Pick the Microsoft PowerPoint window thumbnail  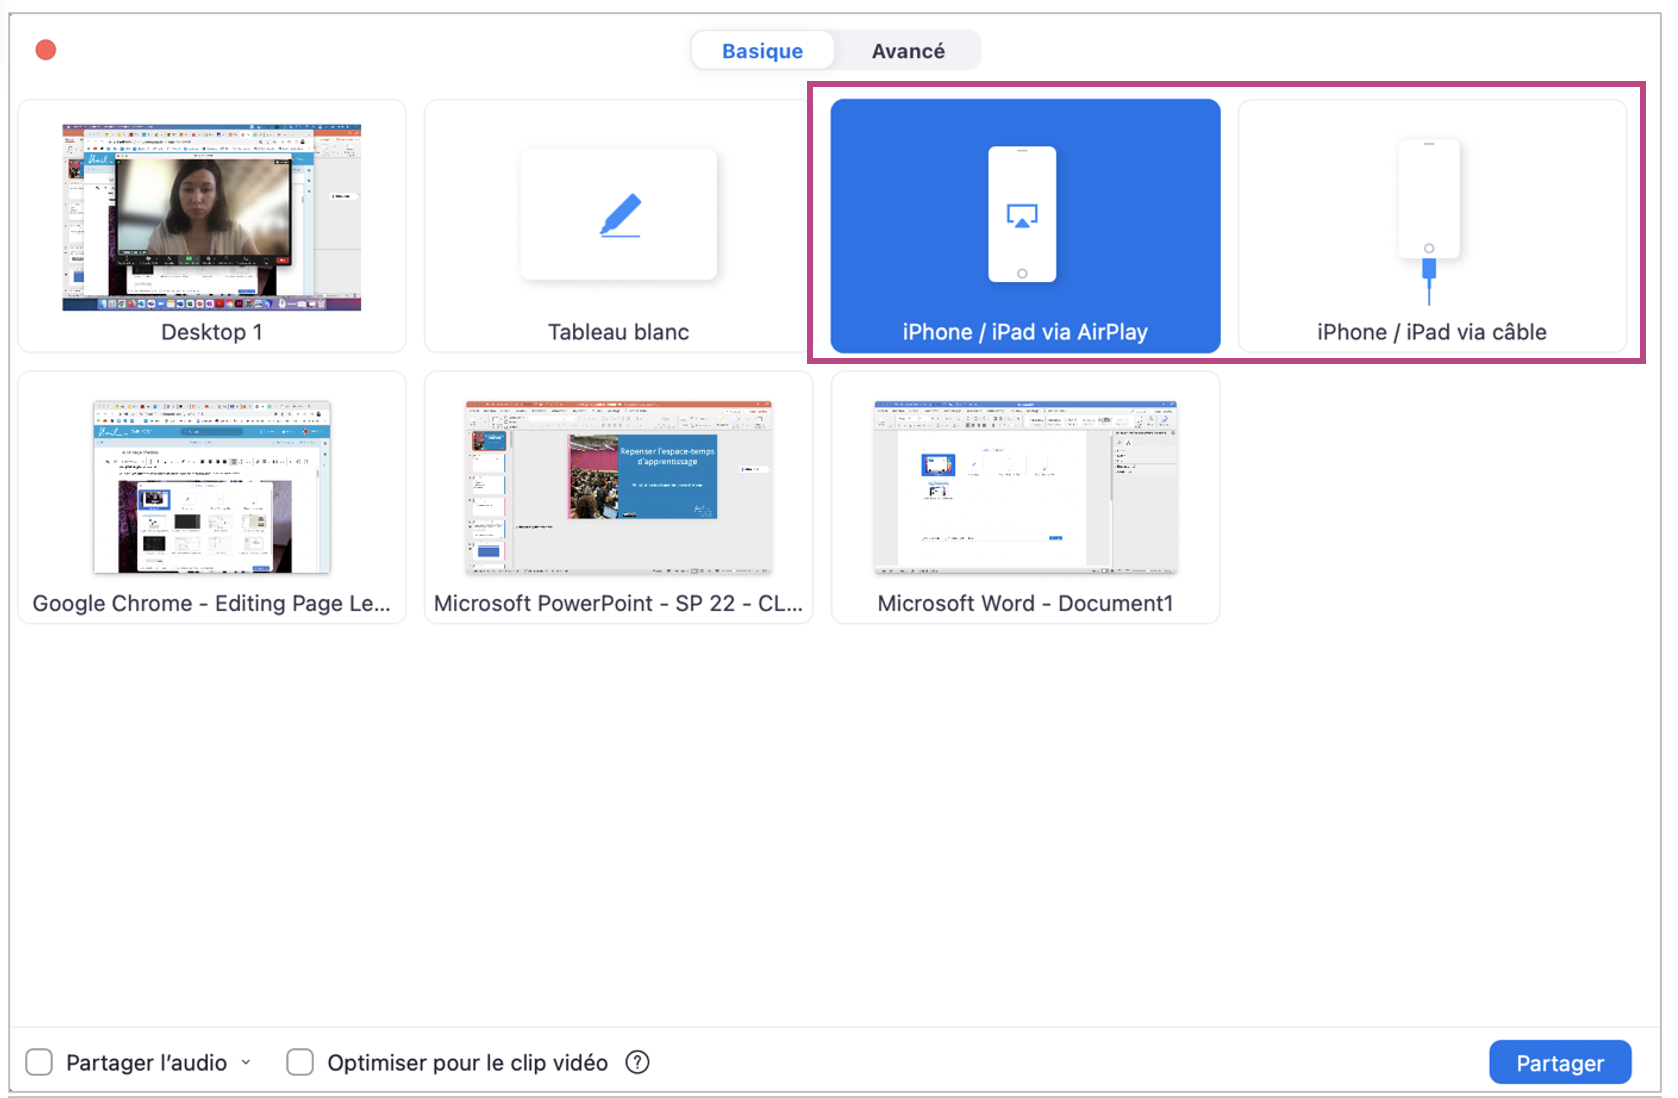point(618,487)
